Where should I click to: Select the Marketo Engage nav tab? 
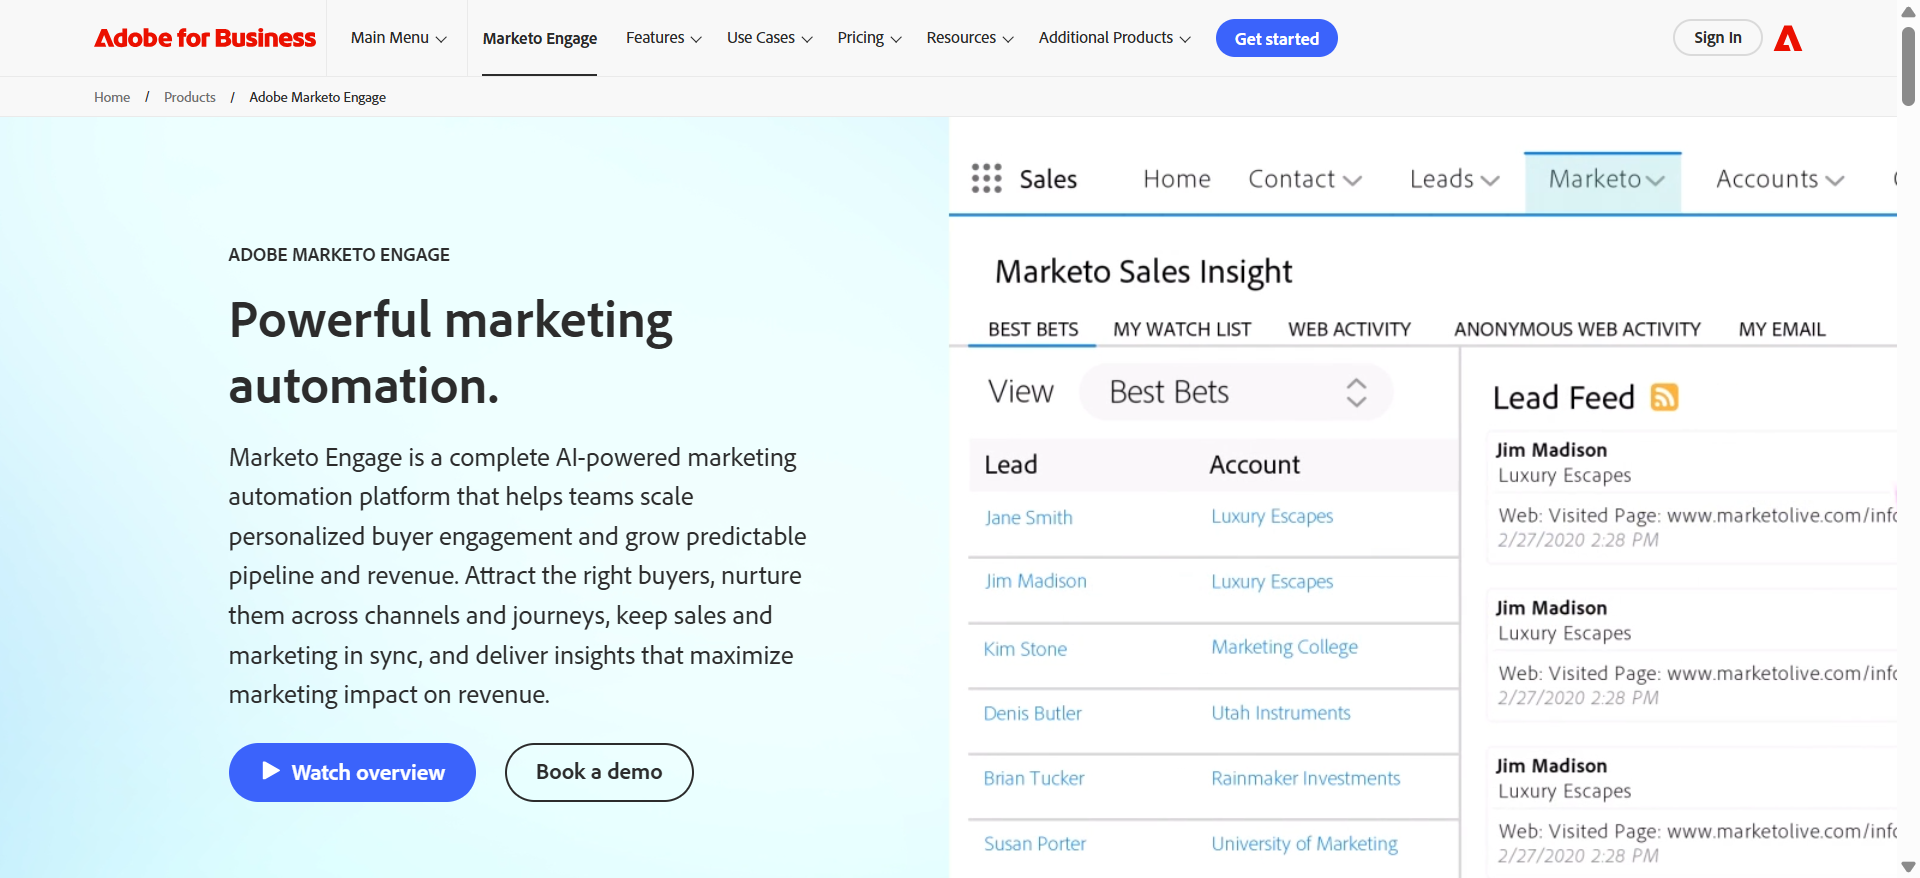[540, 39]
